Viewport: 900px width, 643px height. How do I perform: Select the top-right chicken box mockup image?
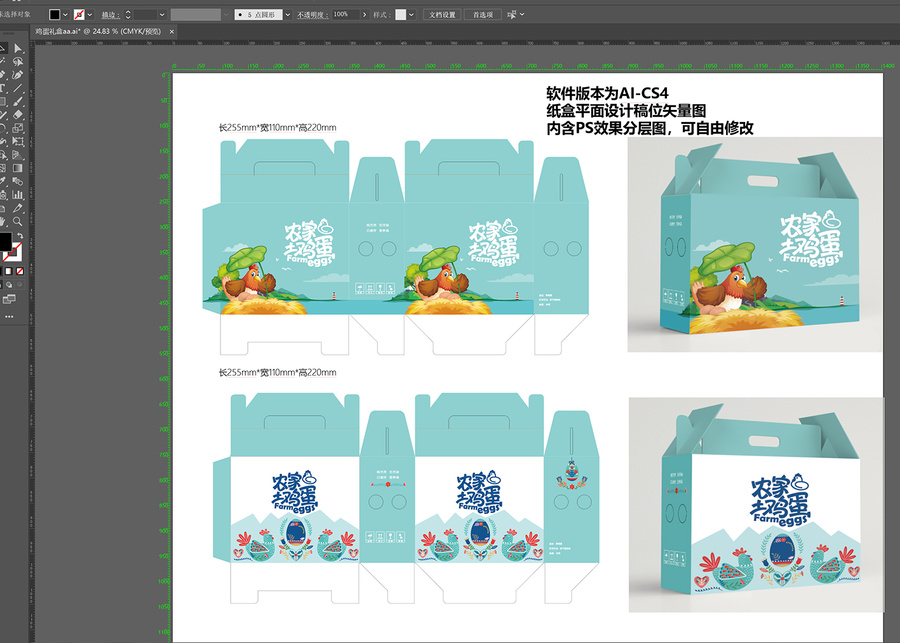755,245
